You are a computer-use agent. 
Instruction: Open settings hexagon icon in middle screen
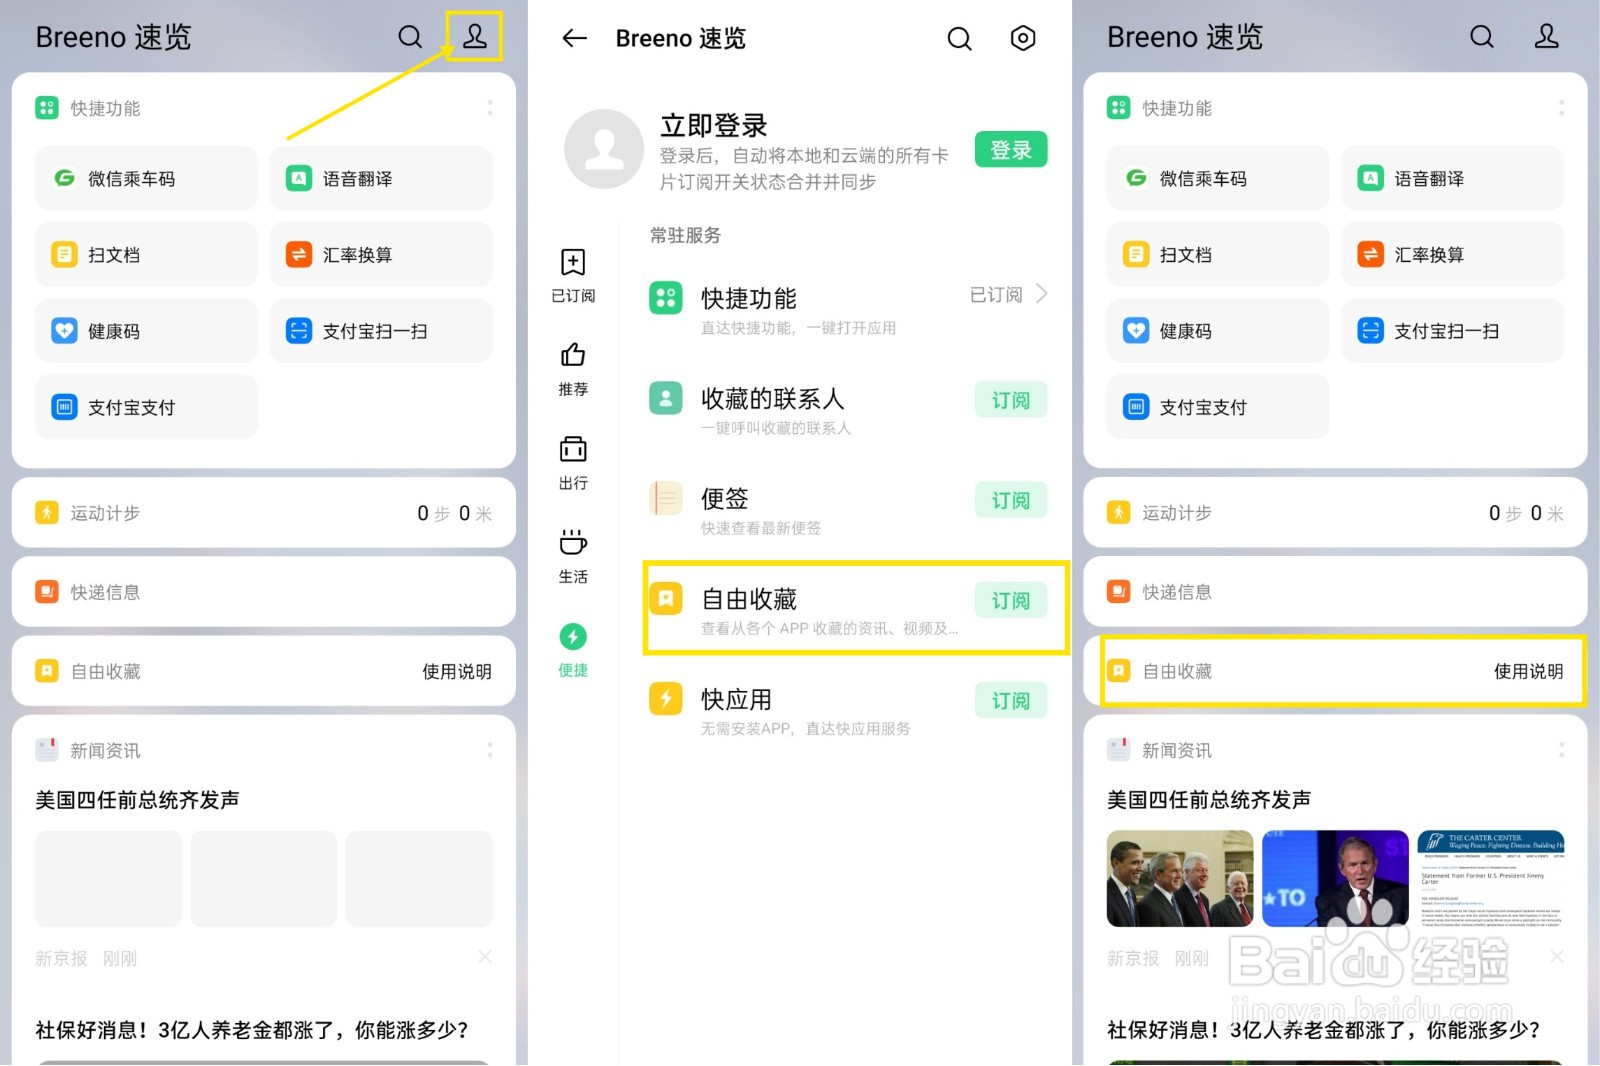tap(1023, 38)
